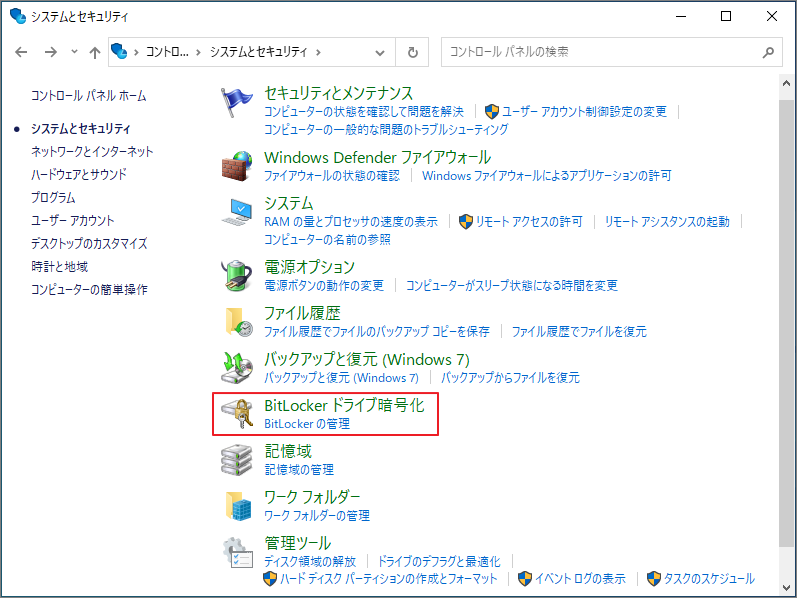Screen dimensions: 797x598
Task: Click the Control Panel icon in address bar
Action: point(119,51)
